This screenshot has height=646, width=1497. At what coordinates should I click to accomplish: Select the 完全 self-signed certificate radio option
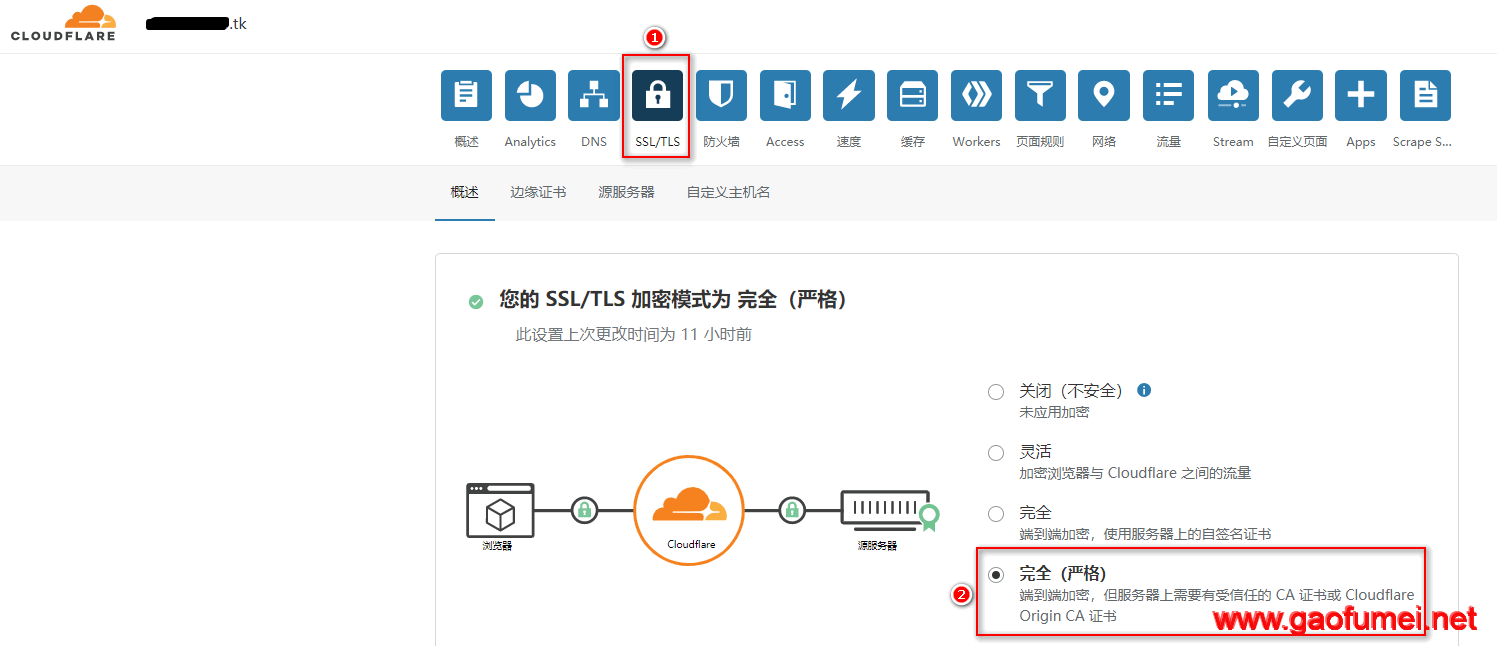click(996, 514)
